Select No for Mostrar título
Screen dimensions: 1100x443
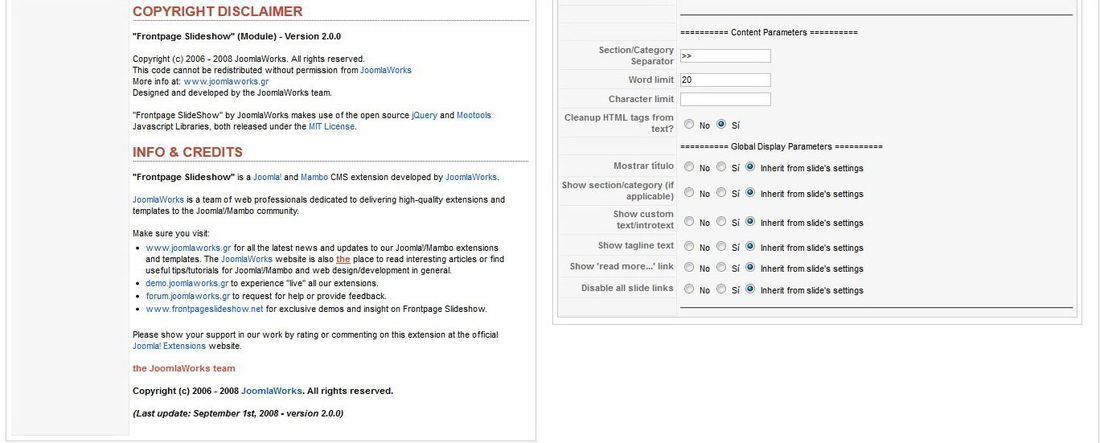(689, 167)
